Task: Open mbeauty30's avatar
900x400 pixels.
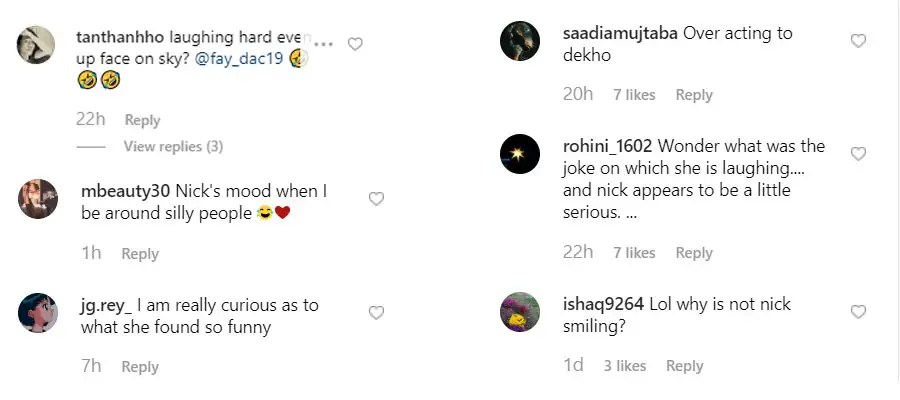Action: (x=39, y=198)
